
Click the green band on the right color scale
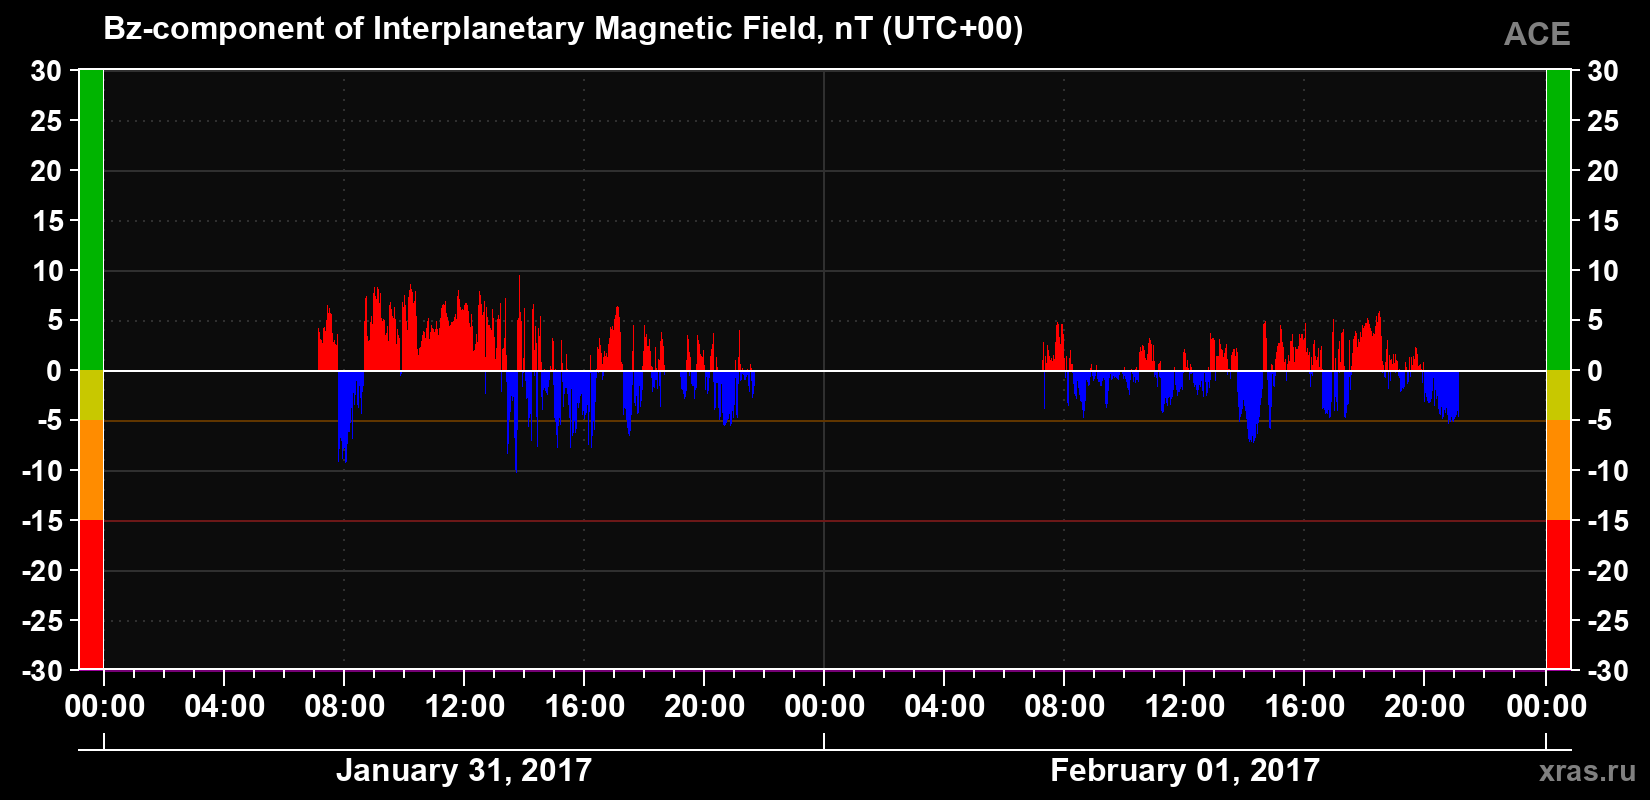[x=1558, y=220]
